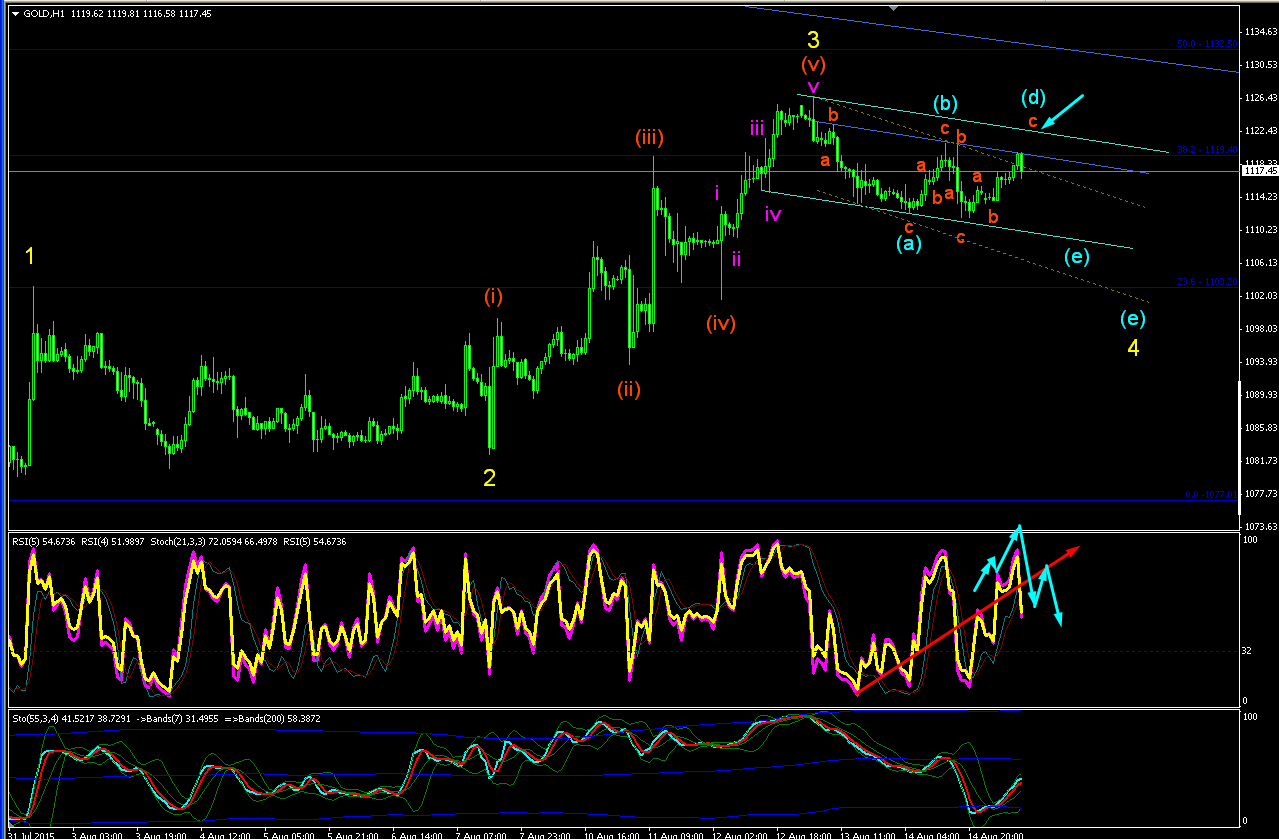Select the orange (ii) wave label

point(628,389)
